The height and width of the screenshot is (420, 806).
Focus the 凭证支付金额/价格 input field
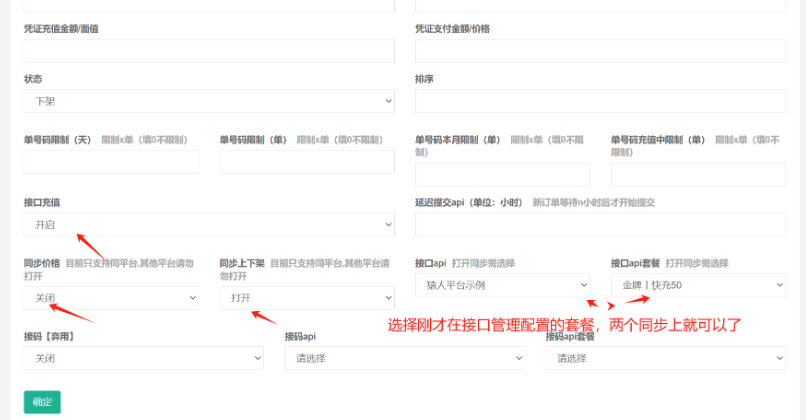600,51
